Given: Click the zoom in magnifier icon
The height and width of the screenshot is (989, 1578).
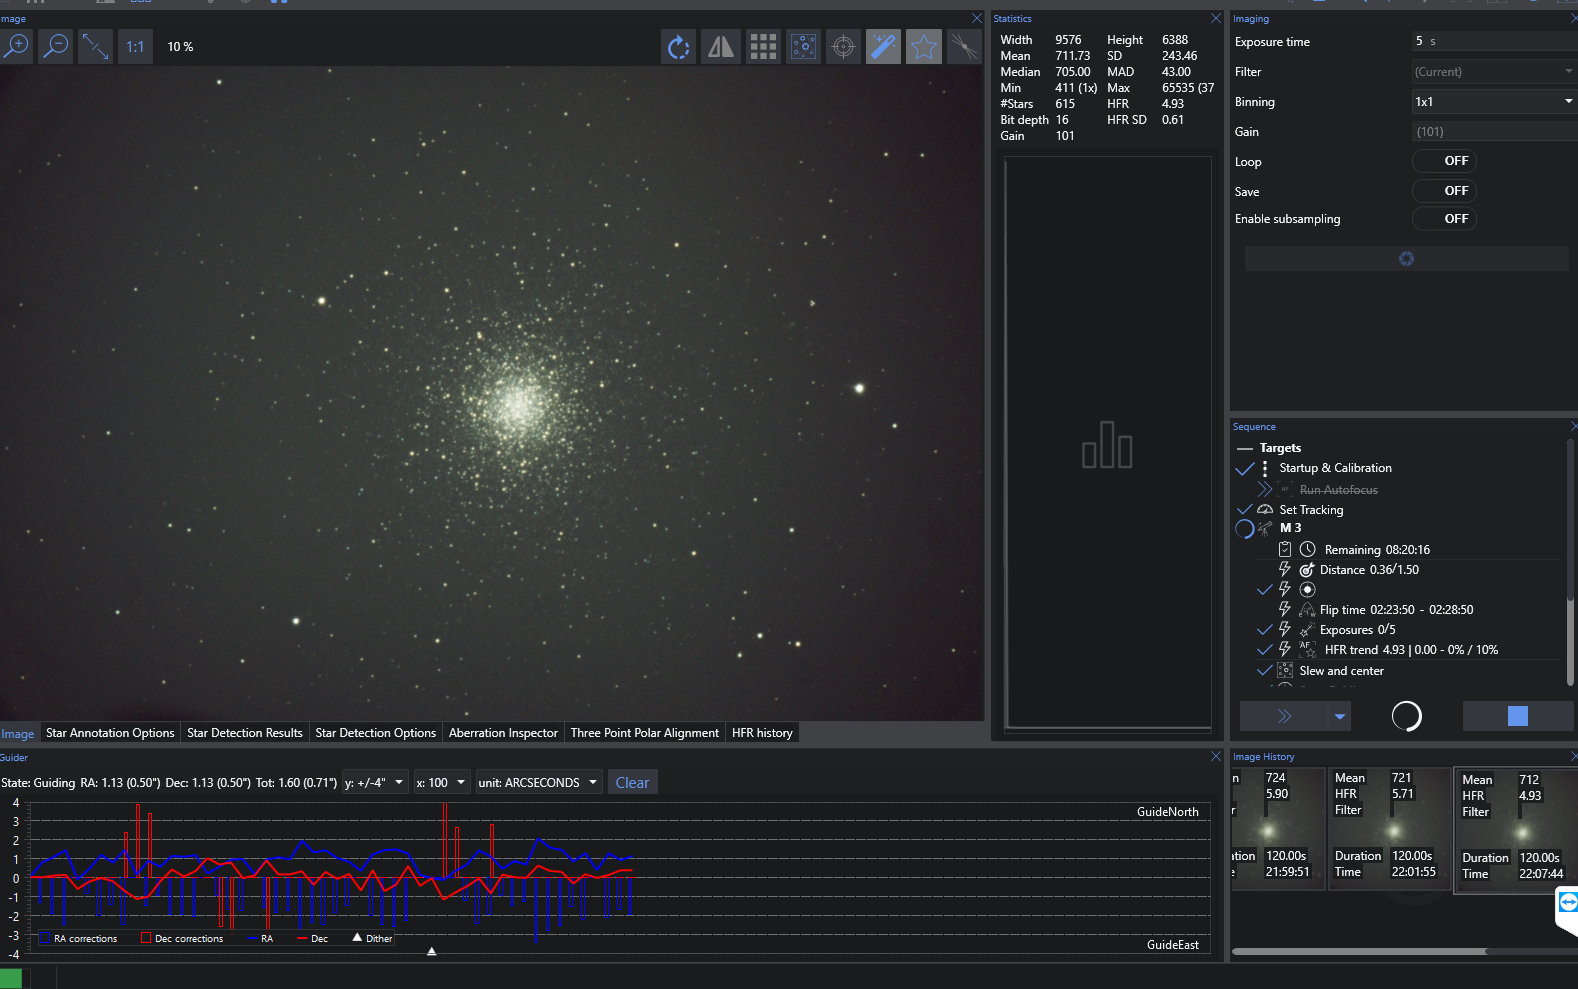Looking at the screenshot, I should tap(17, 46).
